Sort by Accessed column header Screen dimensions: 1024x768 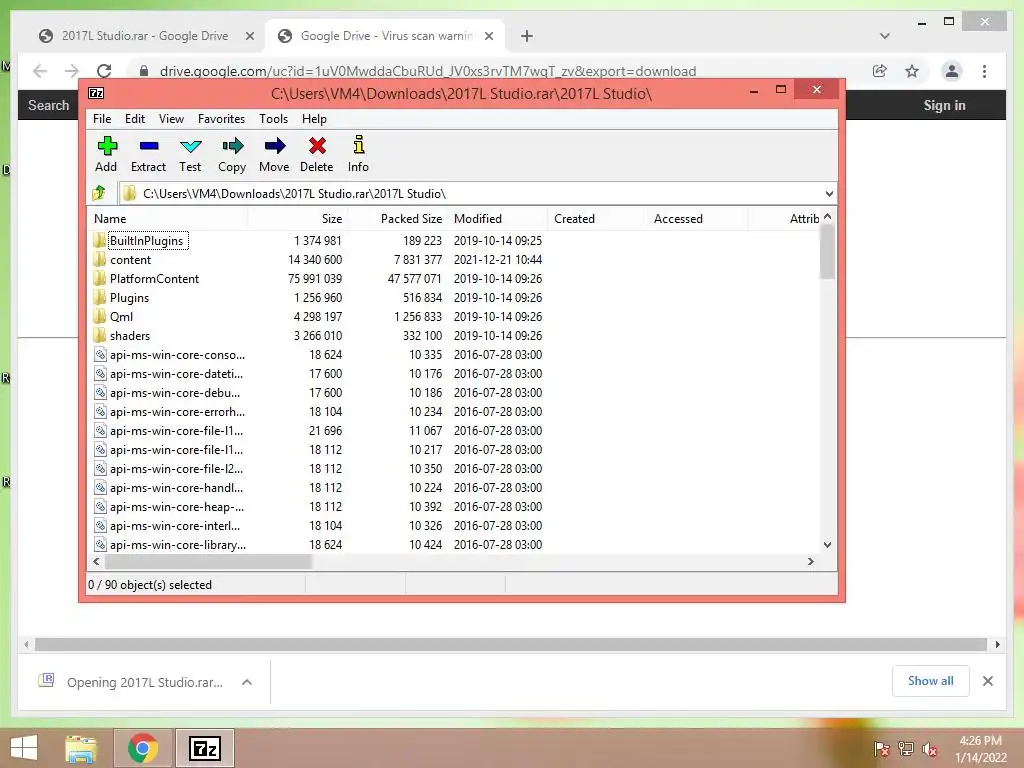(697, 219)
